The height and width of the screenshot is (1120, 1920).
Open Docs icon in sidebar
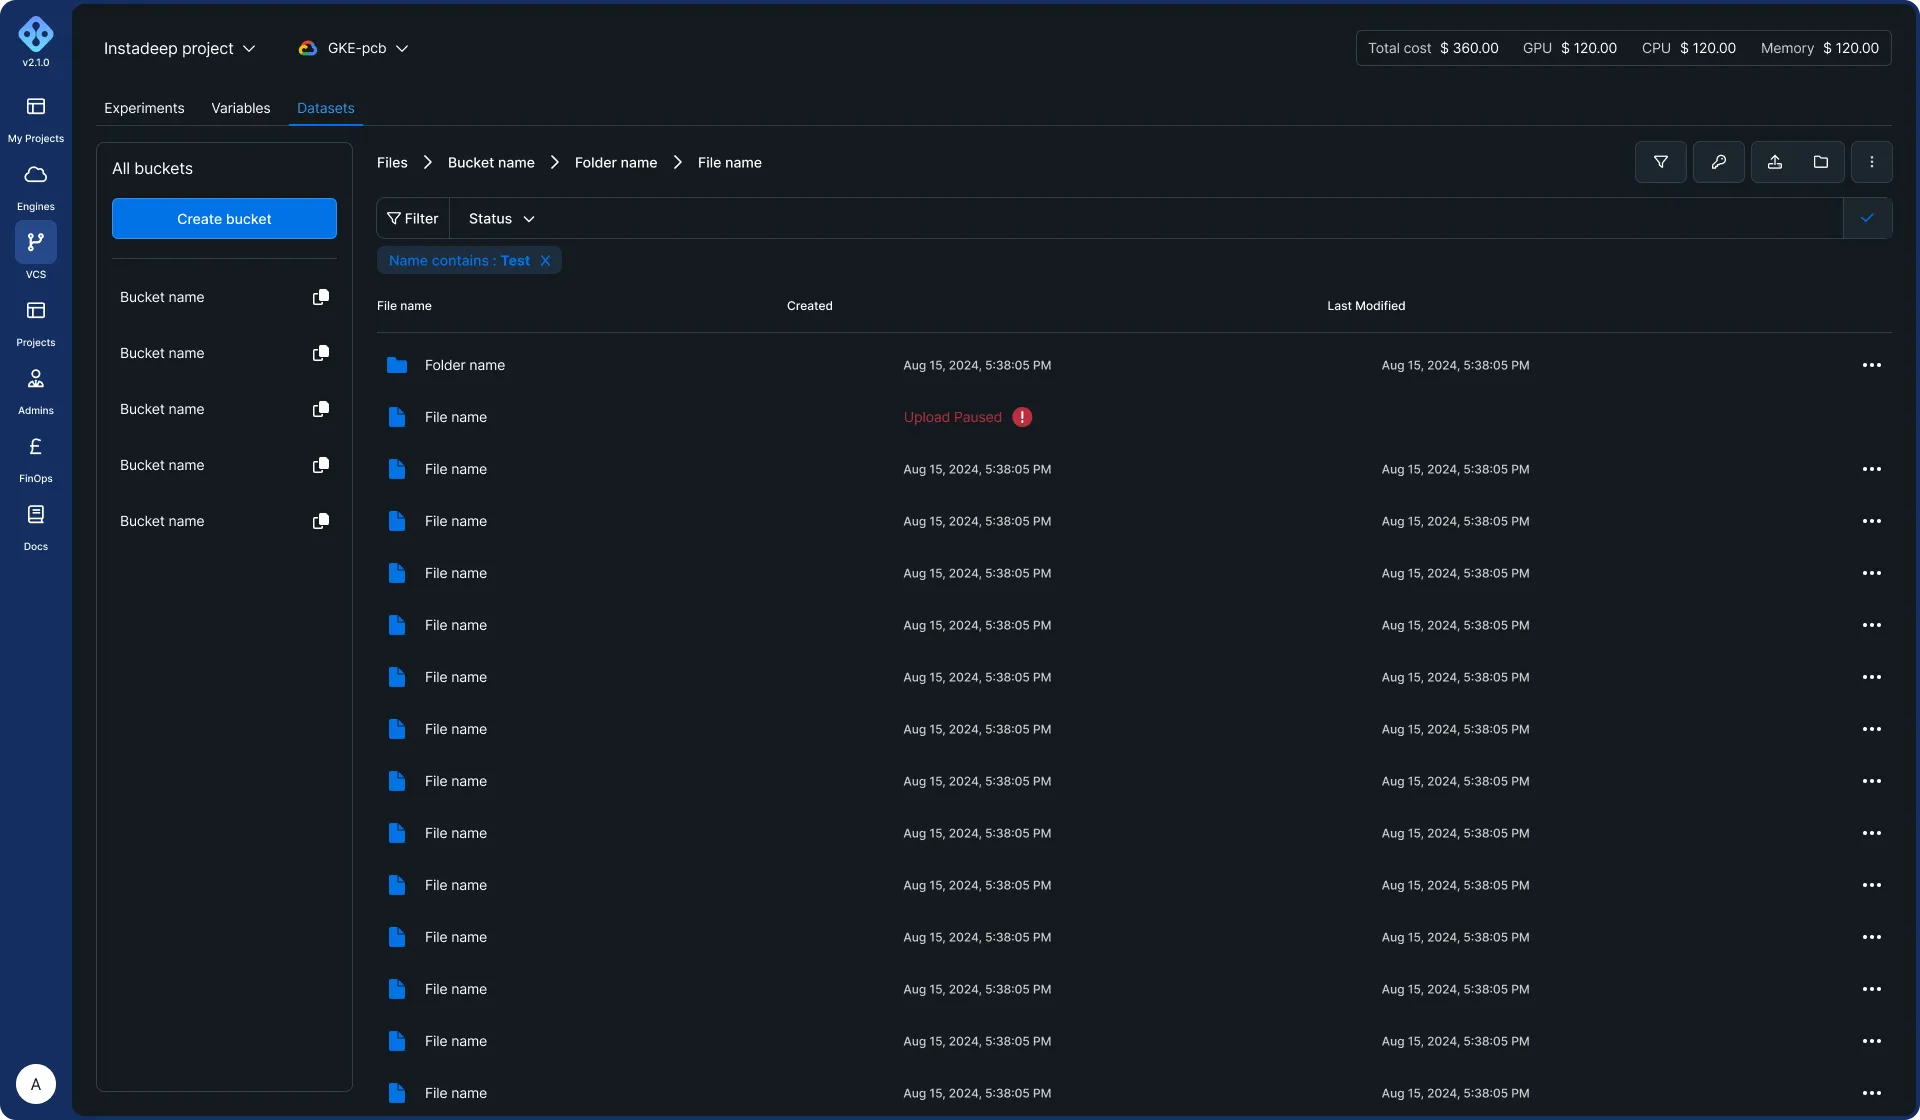click(x=36, y=515)
